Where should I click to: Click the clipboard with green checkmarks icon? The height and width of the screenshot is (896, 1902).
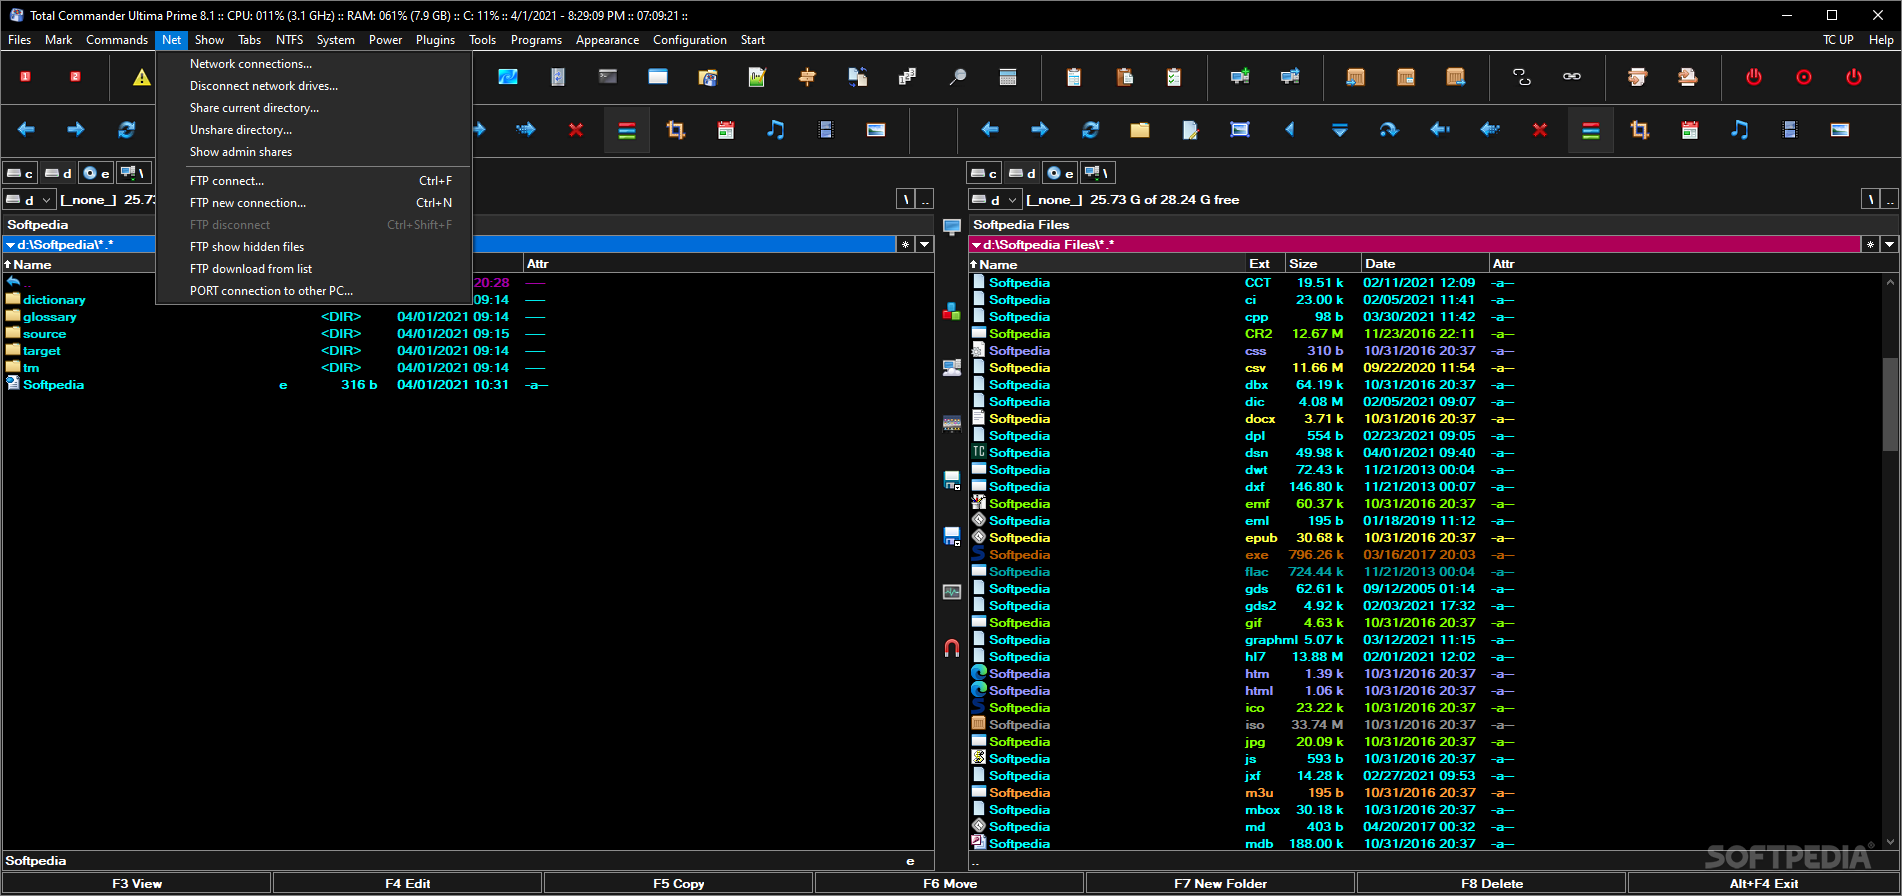point(1174,77)
